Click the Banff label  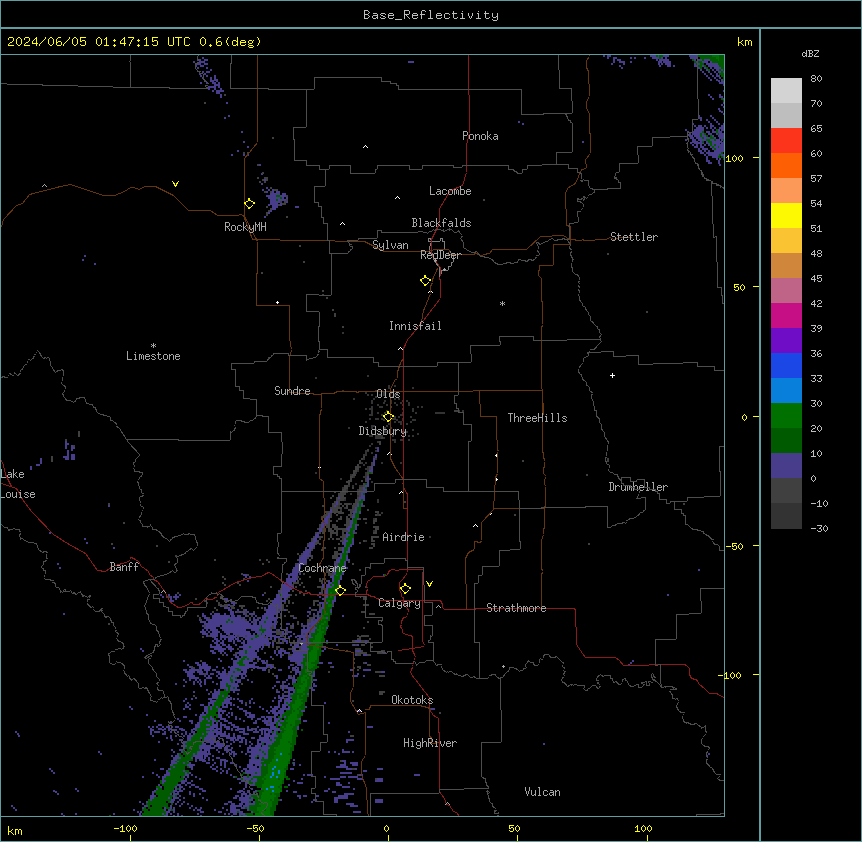pyautogui.click(x=124, y=567)
